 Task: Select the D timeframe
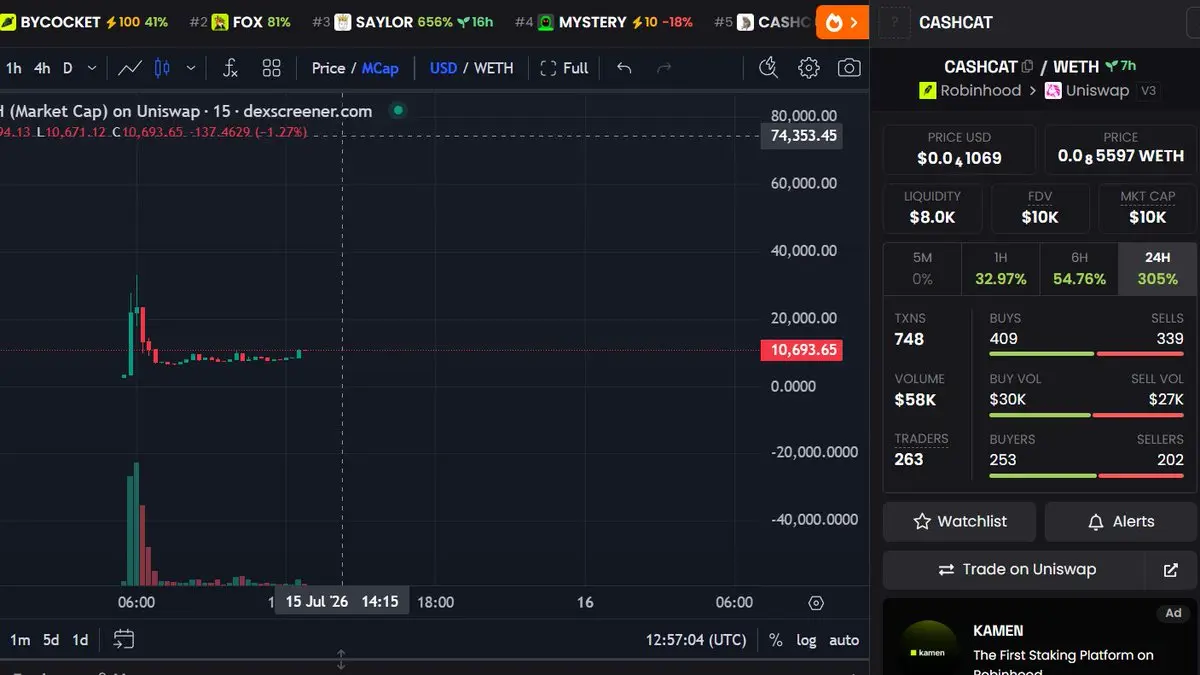[x=68, y=68]
